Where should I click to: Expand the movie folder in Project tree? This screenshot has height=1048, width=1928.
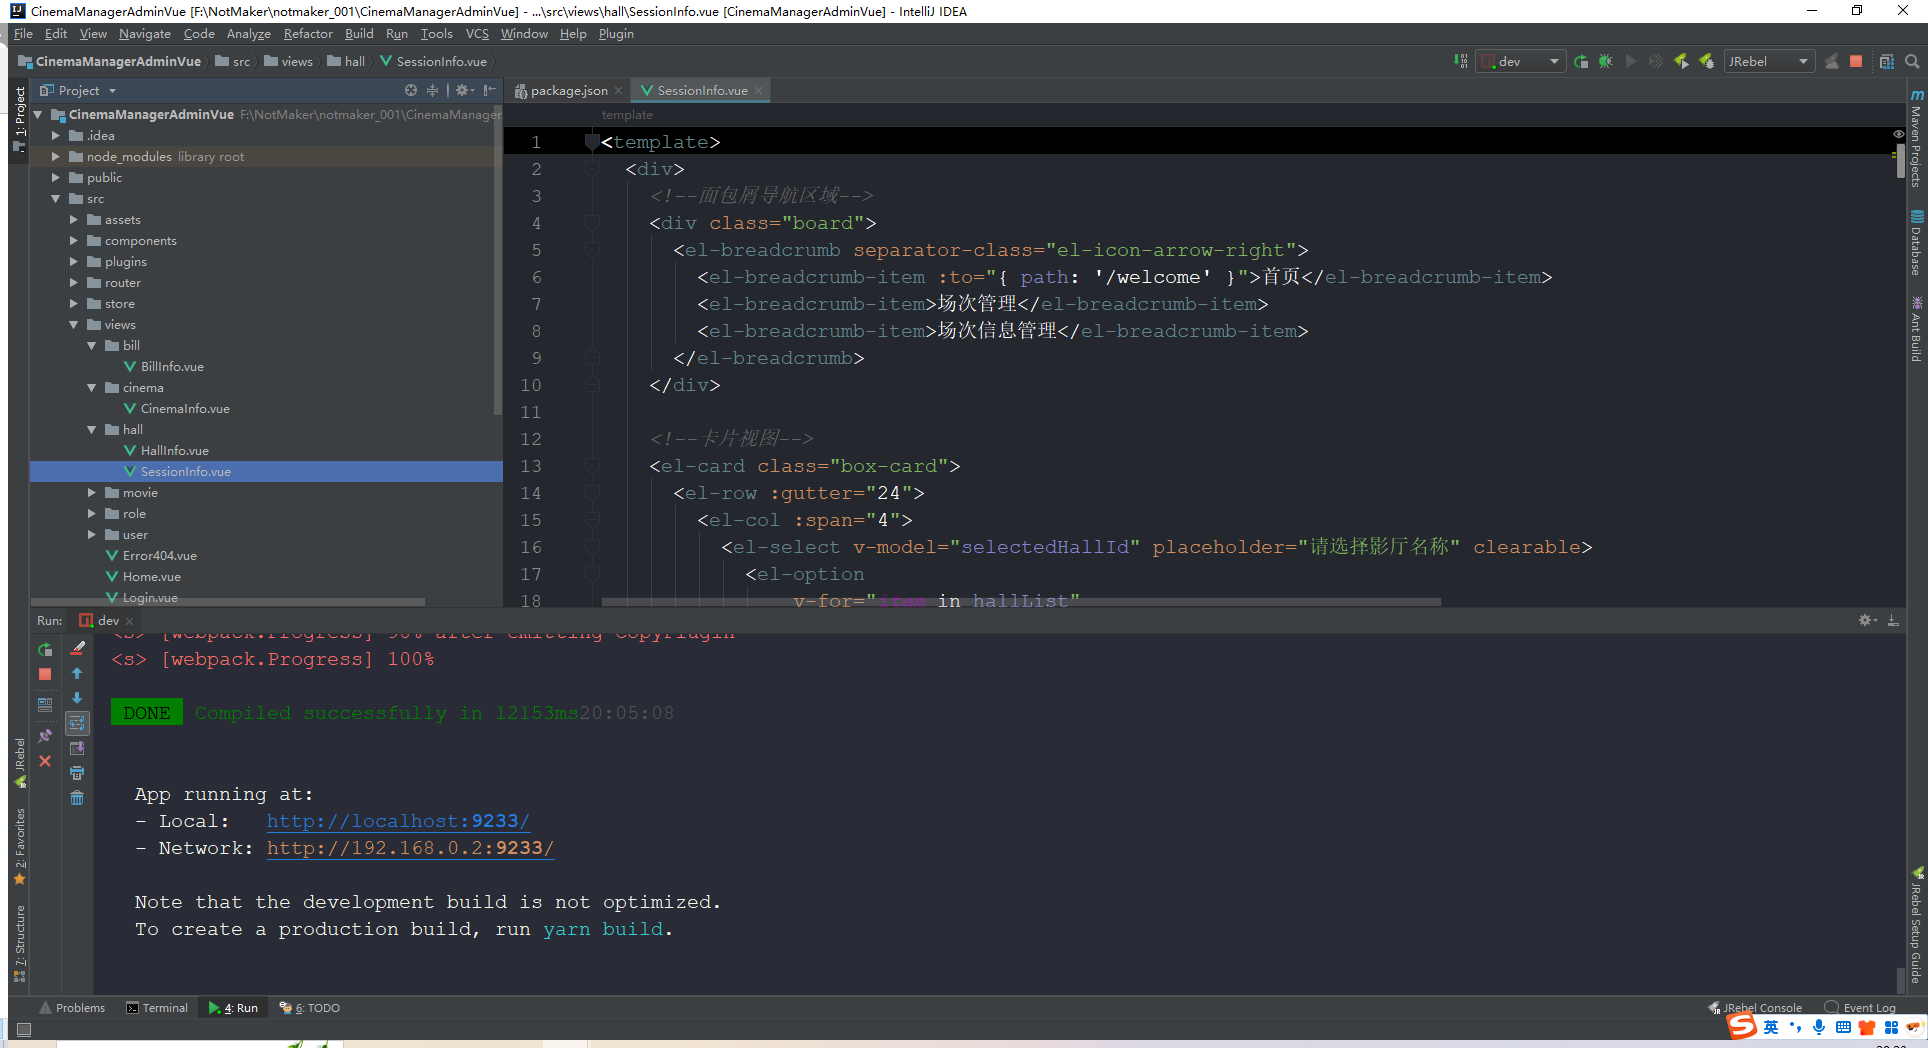pyautogui.click(x=91, y=492)
